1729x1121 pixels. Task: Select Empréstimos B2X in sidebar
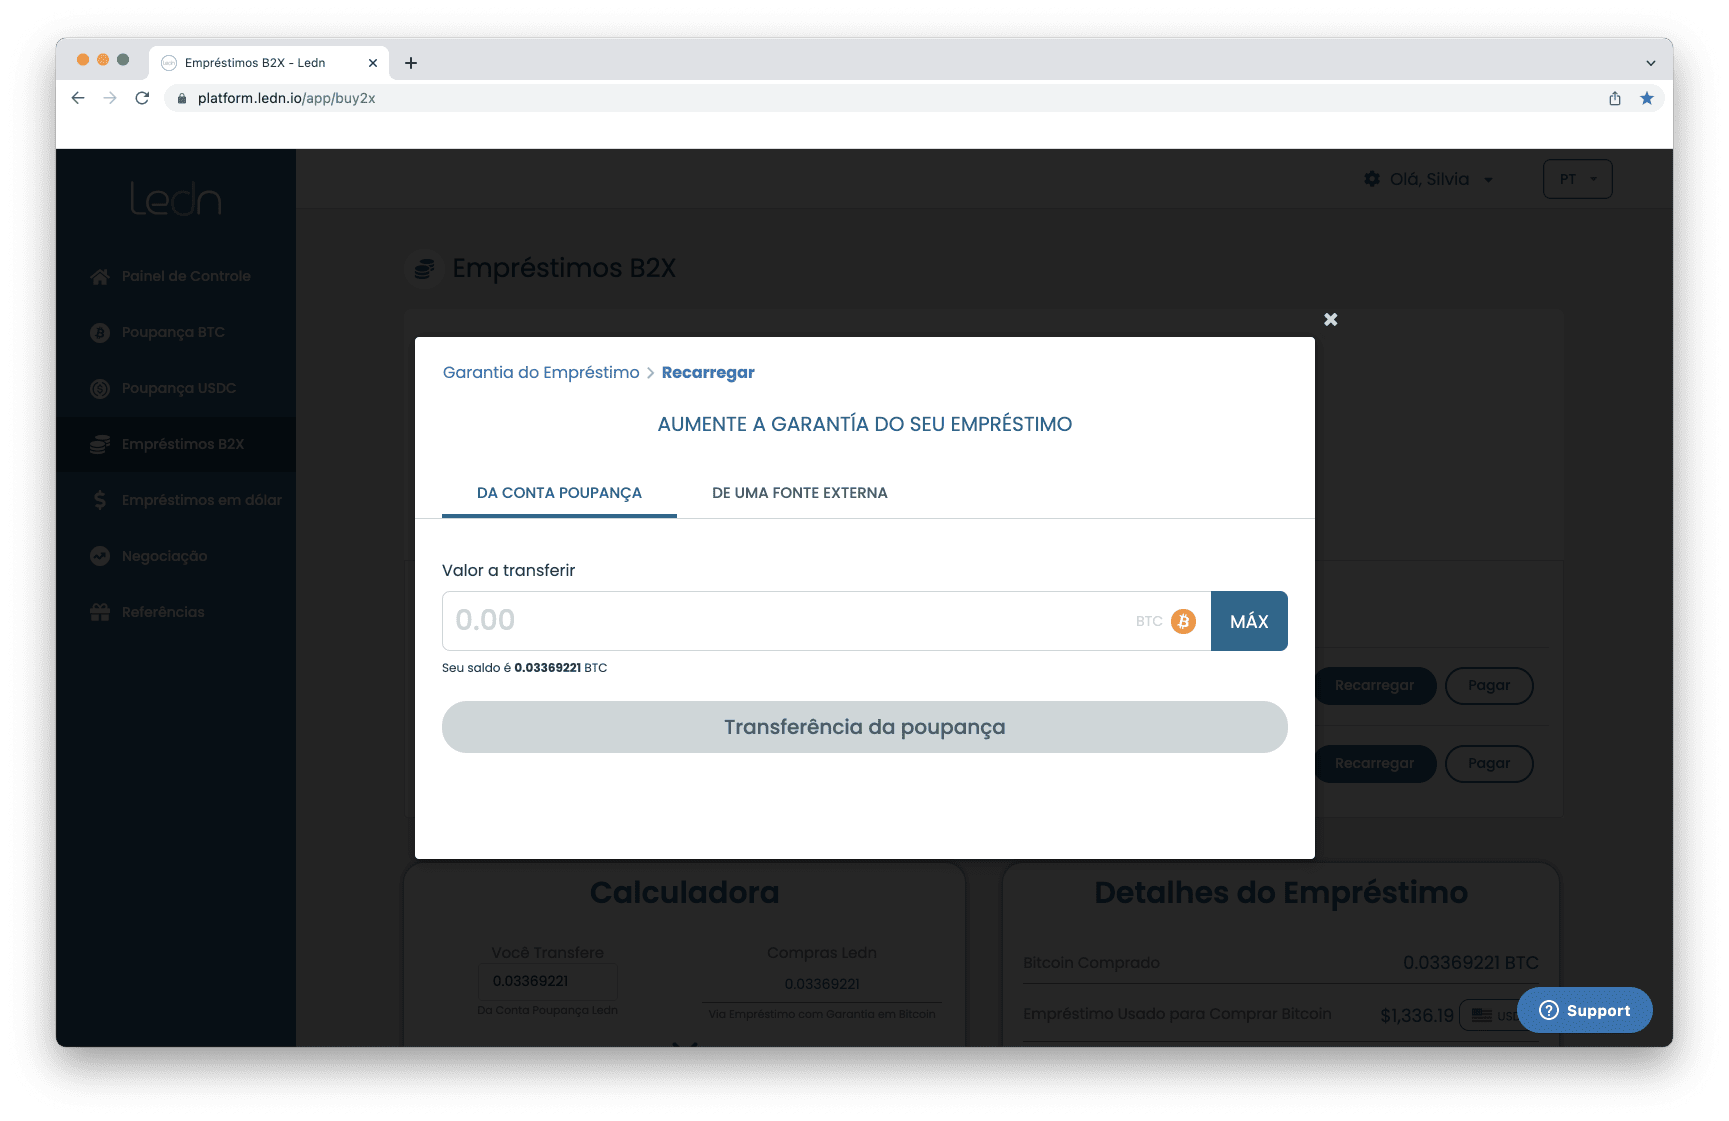tap(176, 444)
